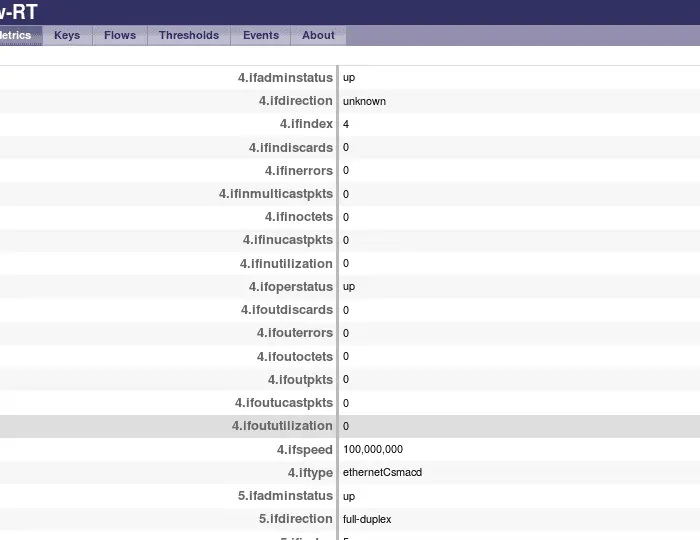Click the 'up' value of 5.ifadminstatus
The width and height of the screenshot is (700, 540).
(349, 496)
